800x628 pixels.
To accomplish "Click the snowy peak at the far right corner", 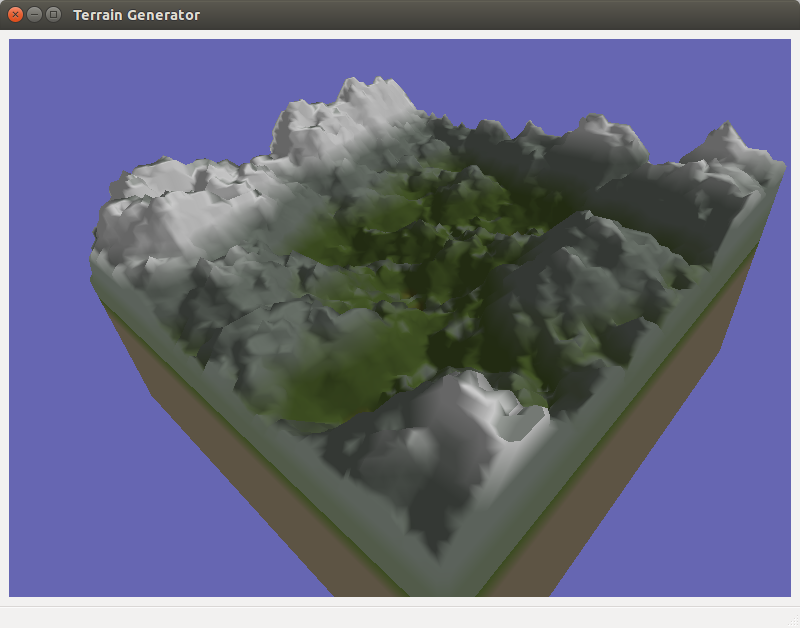I will click(730, 145).
